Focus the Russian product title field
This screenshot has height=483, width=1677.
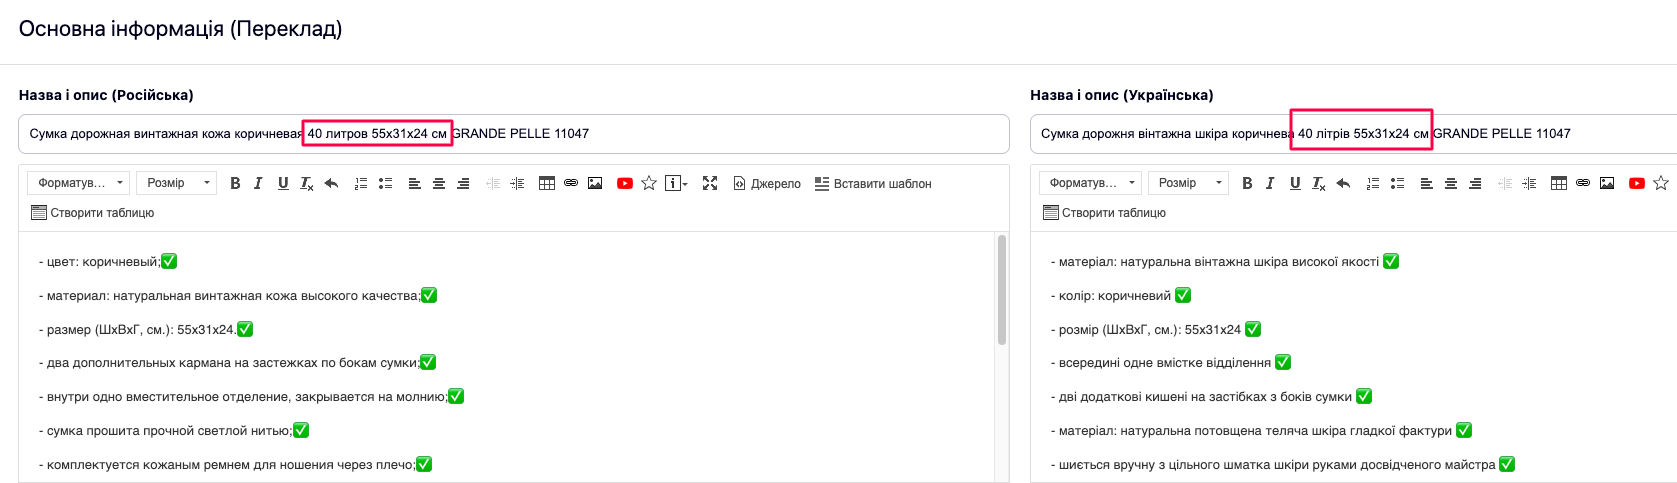[514, 134]
